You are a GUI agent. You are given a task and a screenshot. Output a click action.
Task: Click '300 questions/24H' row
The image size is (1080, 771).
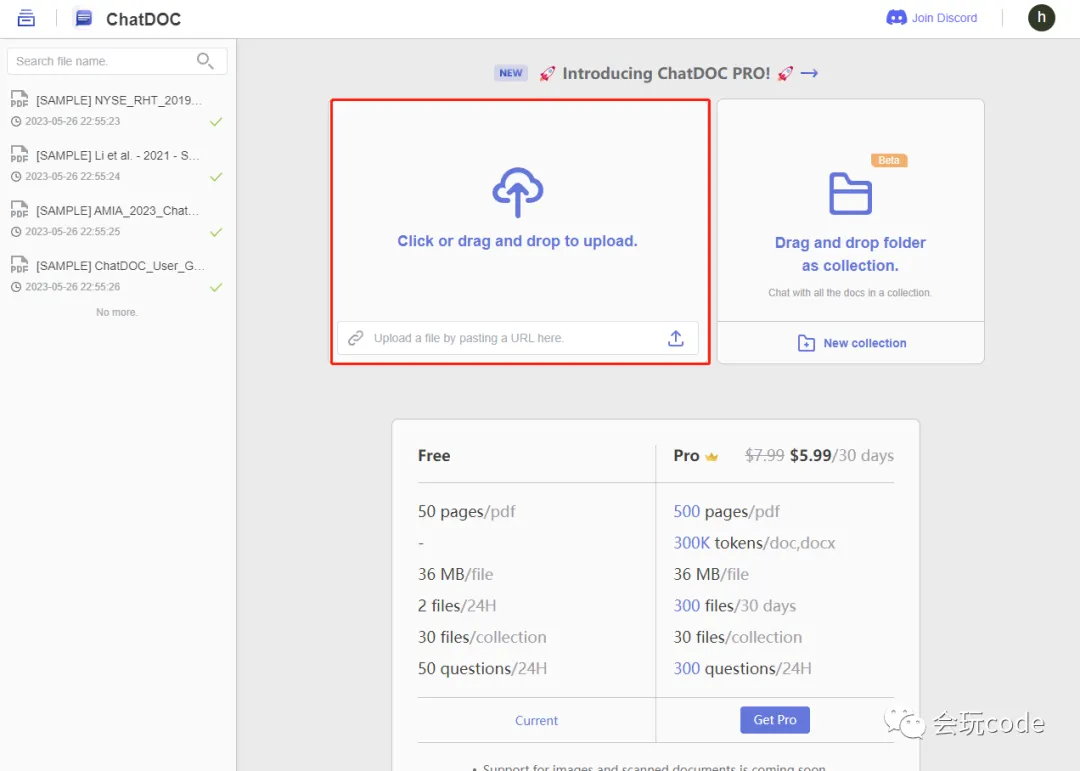[x=742, y=668]
